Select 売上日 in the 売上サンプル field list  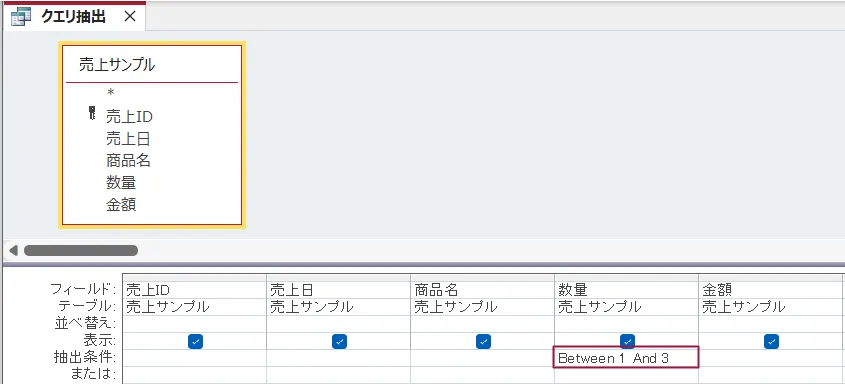tap(128, 139)
